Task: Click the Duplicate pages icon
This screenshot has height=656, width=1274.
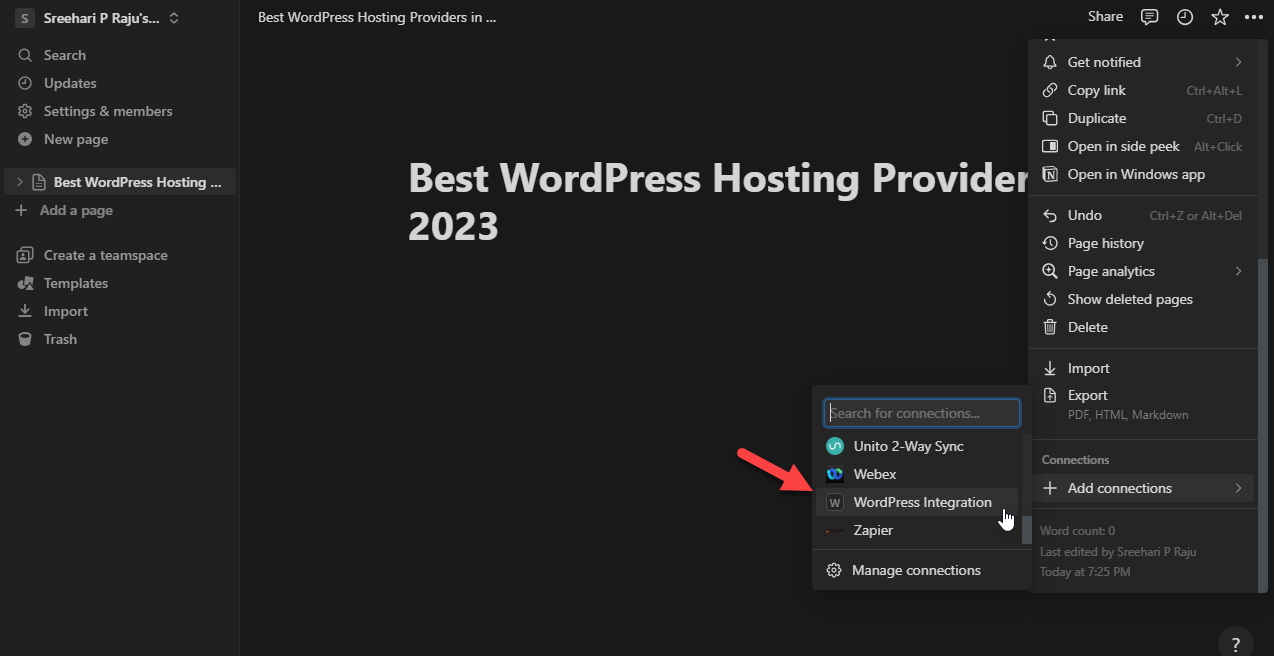Action: 1050,118
